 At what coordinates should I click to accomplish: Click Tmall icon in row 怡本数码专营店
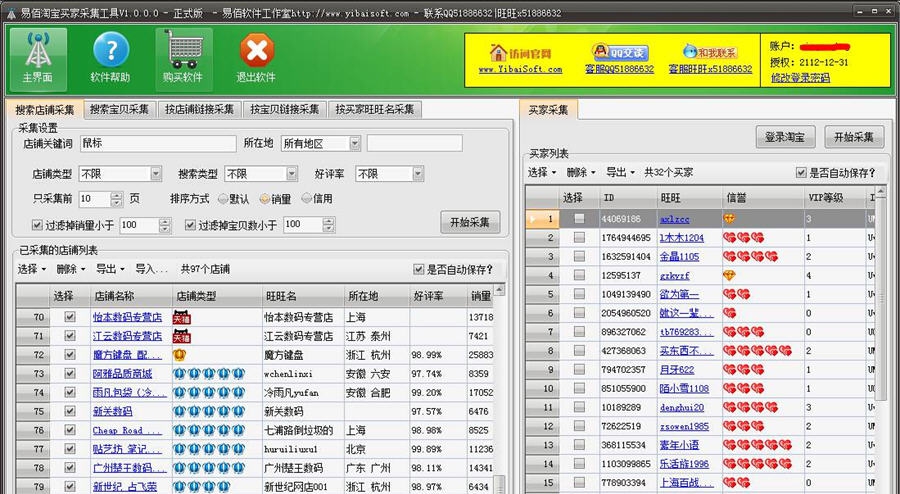click(x=182, y=317)
